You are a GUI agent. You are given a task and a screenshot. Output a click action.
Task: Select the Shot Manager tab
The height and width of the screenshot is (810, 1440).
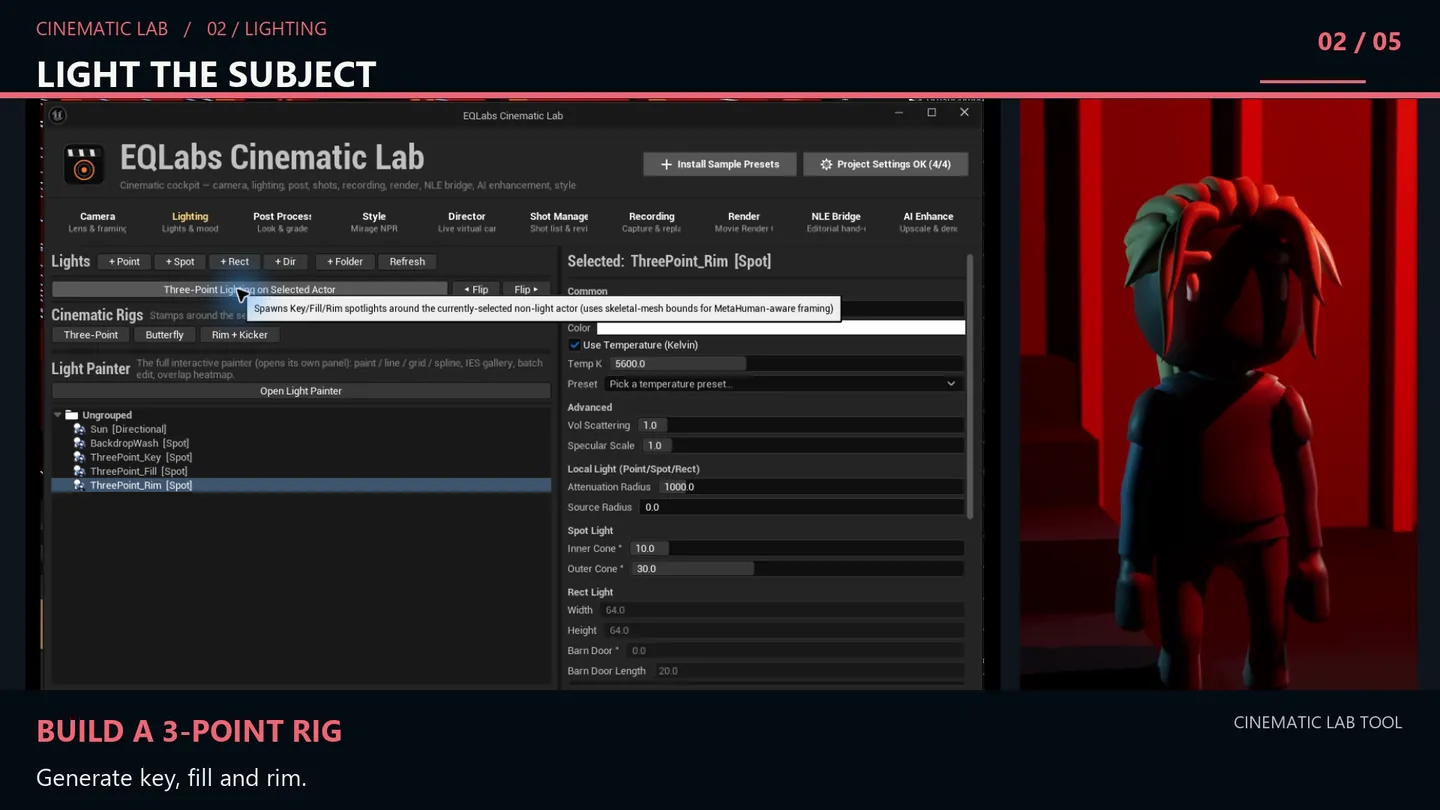pos(559,222)
